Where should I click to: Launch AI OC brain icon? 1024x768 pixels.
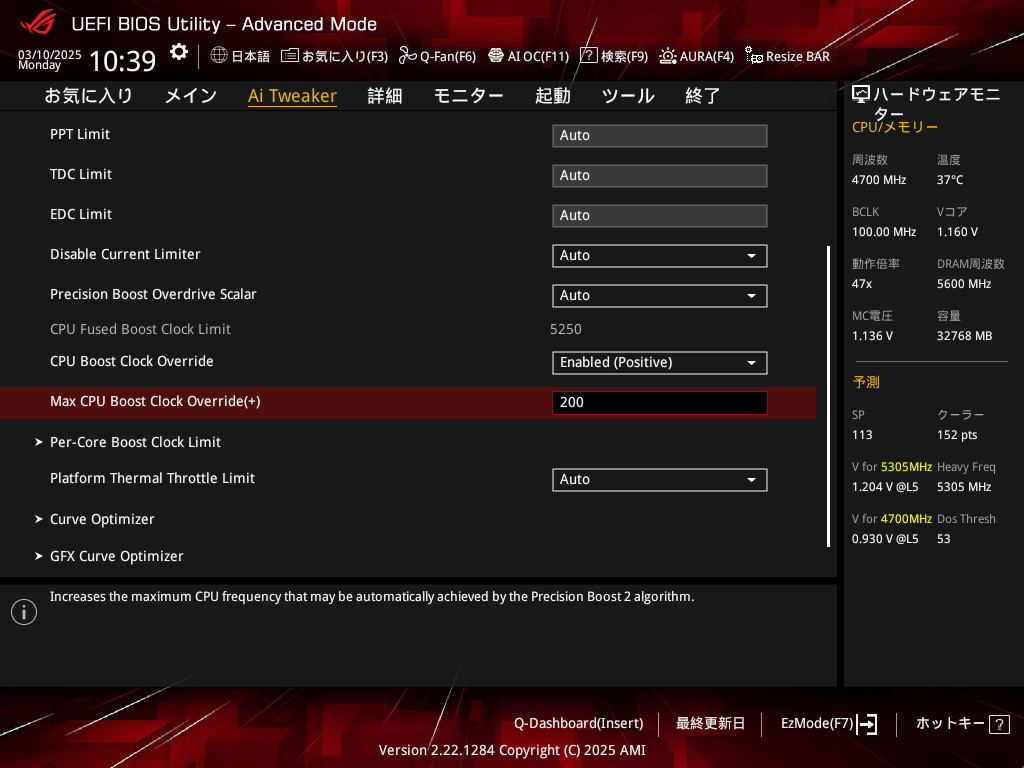pyautogui.click(x=496, y=56)
